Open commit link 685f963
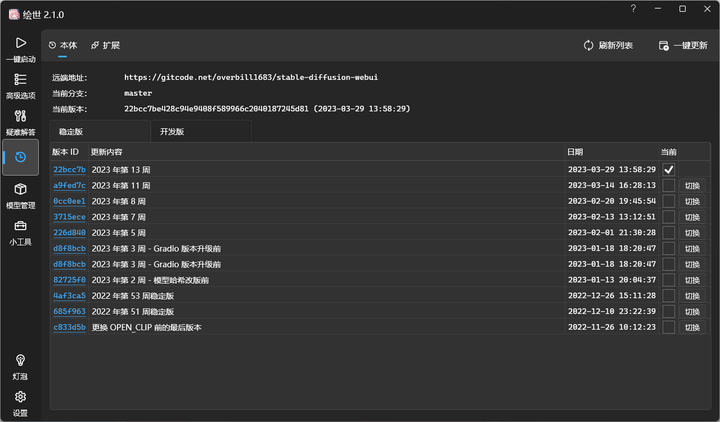The height and width of the screenshot is (422, 720). (69, 311)
